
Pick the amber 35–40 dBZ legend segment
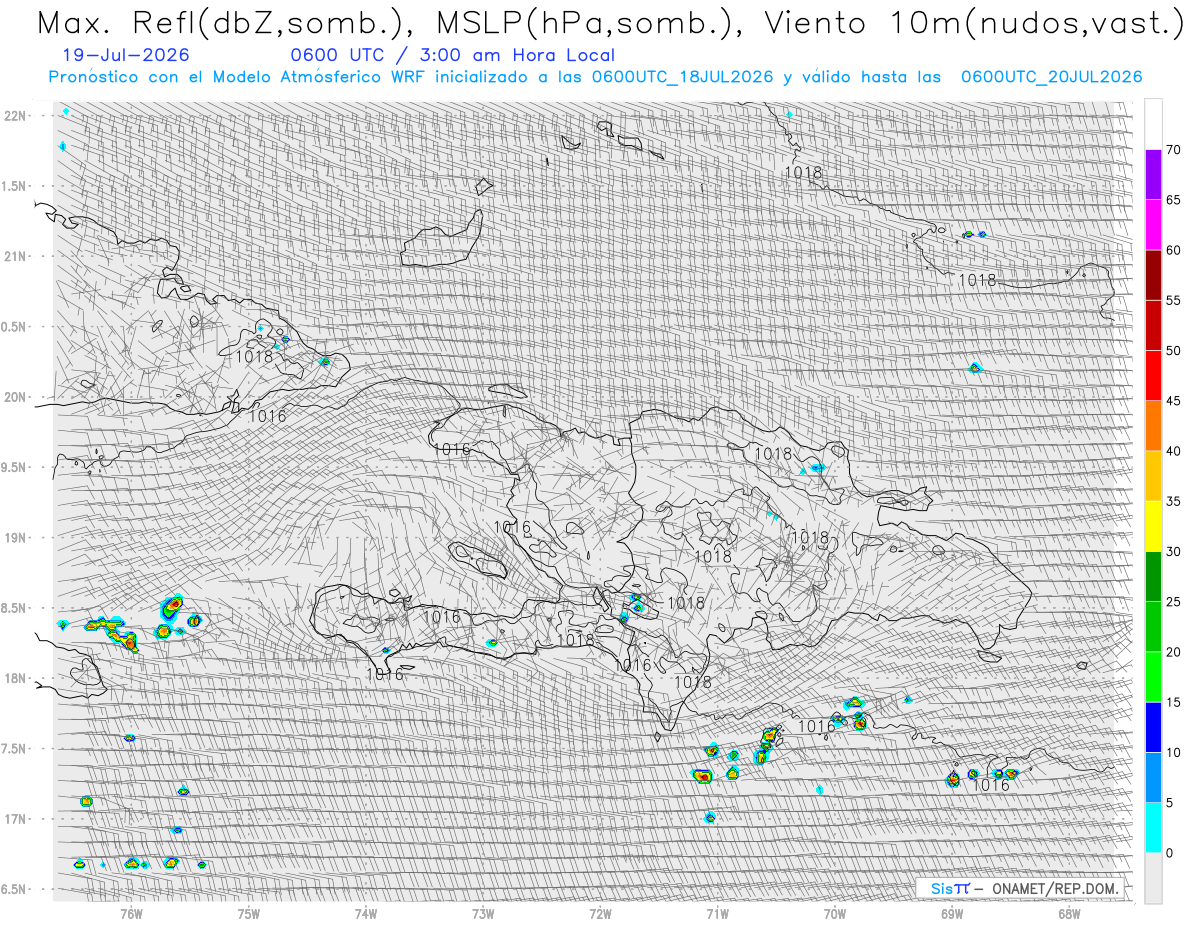[1153, 476]
